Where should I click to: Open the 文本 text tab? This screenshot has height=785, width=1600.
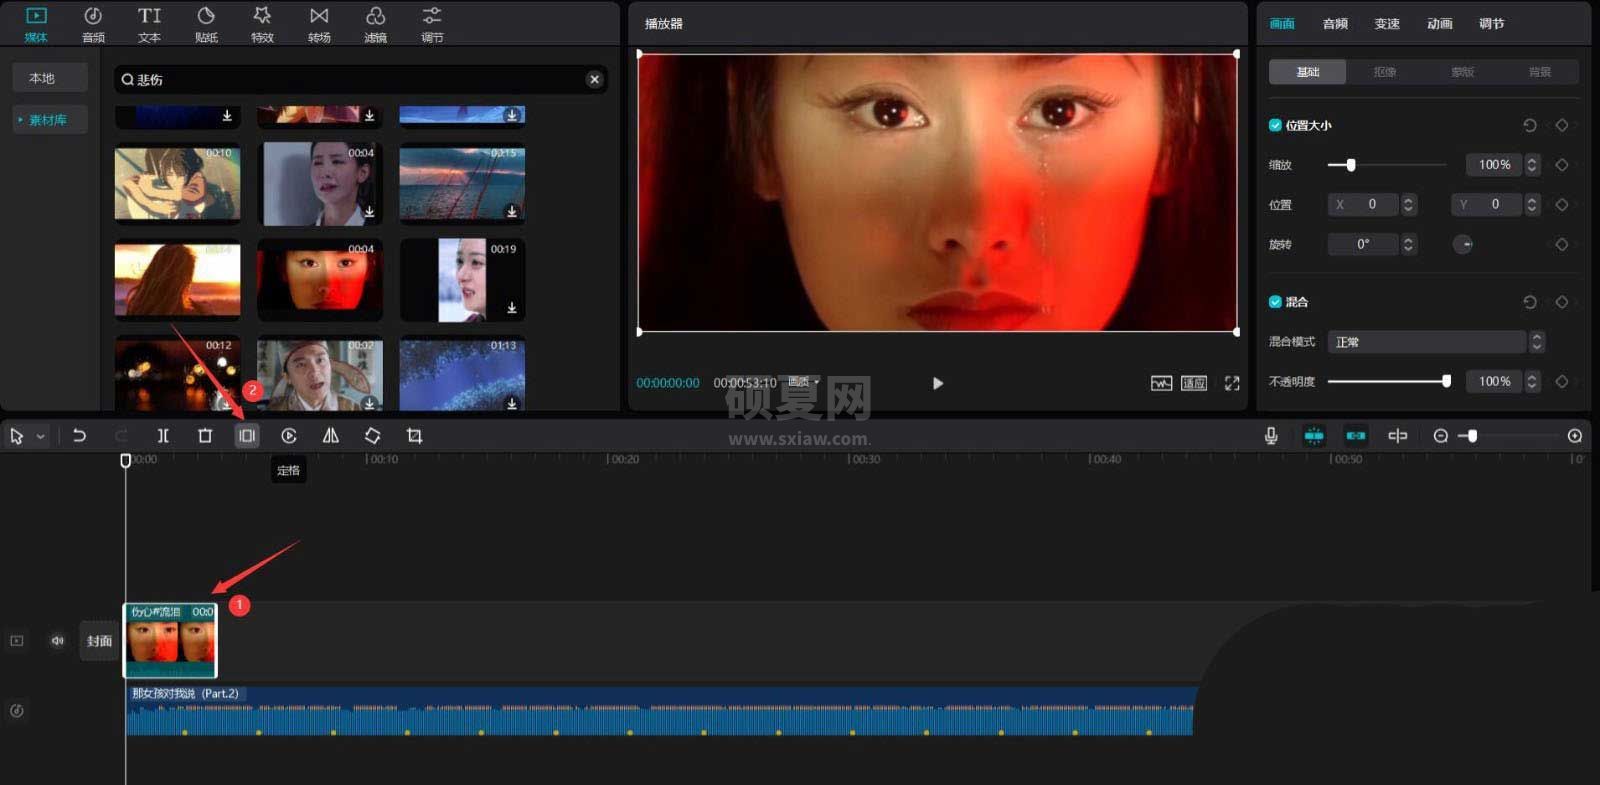149,24
